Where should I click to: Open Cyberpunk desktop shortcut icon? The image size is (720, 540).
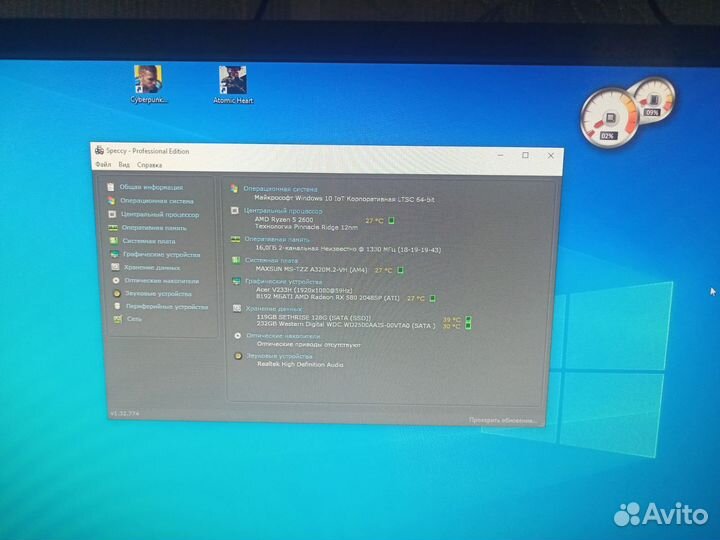(149, 81)
